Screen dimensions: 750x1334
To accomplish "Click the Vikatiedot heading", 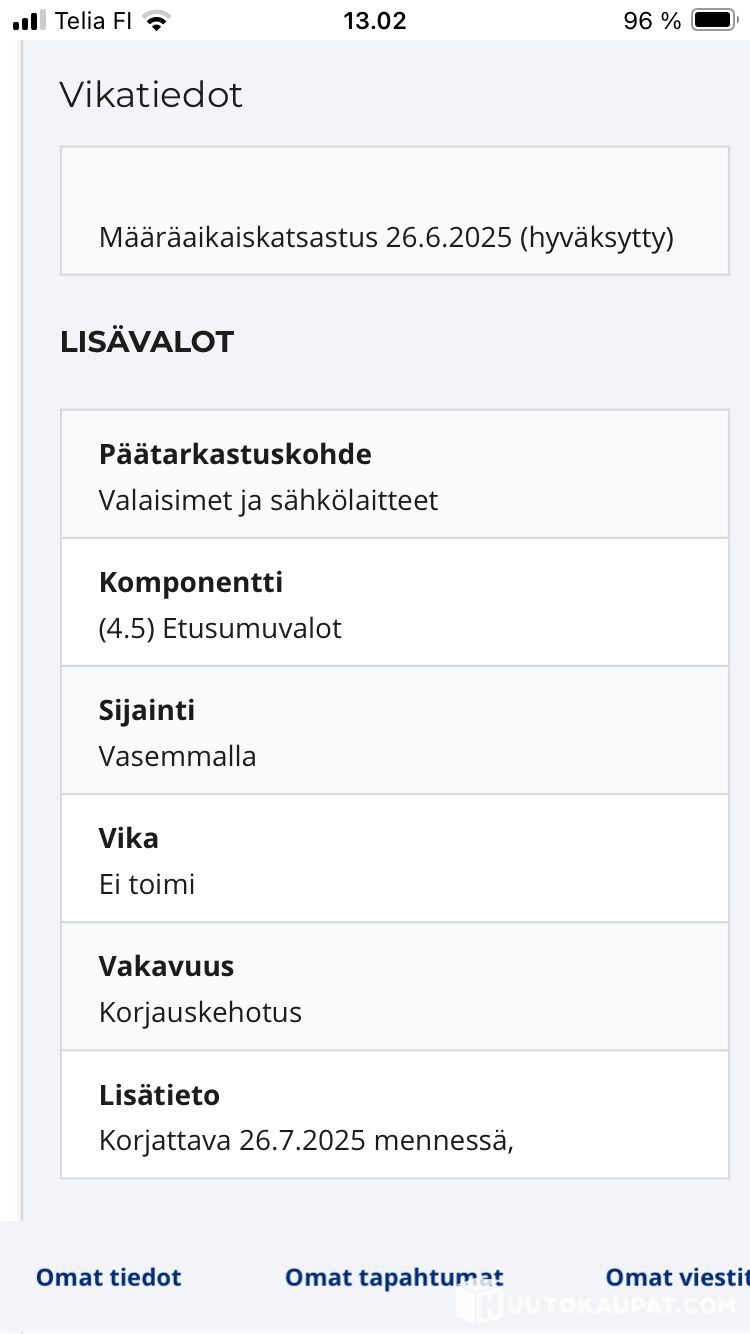I will [x=151, y=95].
